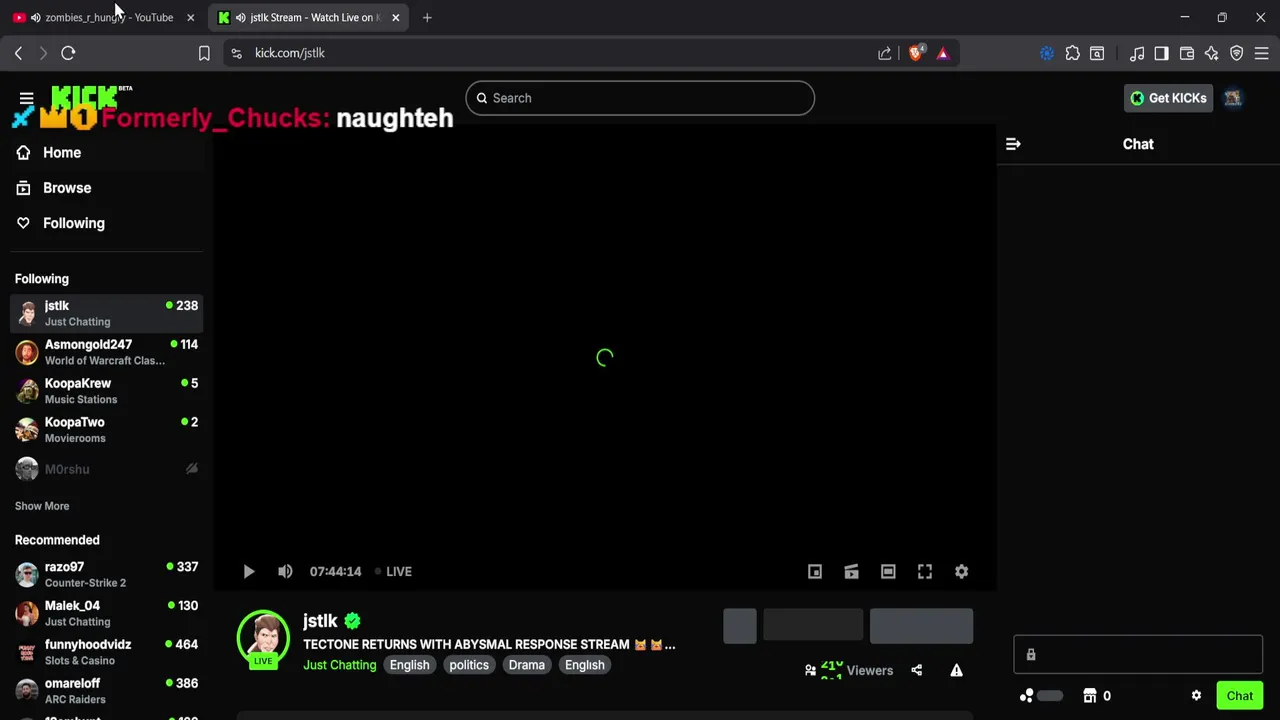Open the blue circular extension icon
Screen dimensions: 1280x720
click(1047, 53)
